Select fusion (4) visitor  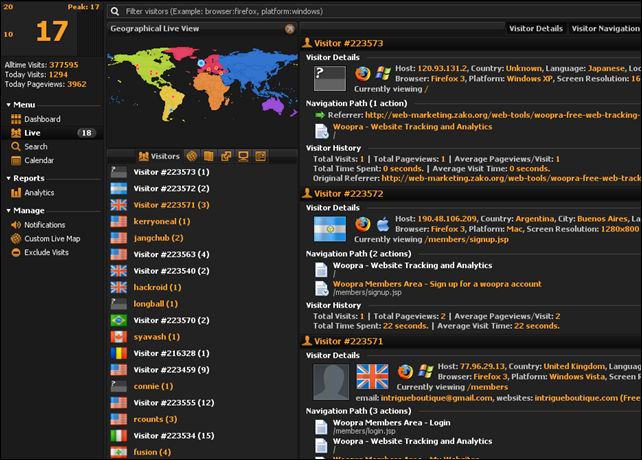pos(202,452)
